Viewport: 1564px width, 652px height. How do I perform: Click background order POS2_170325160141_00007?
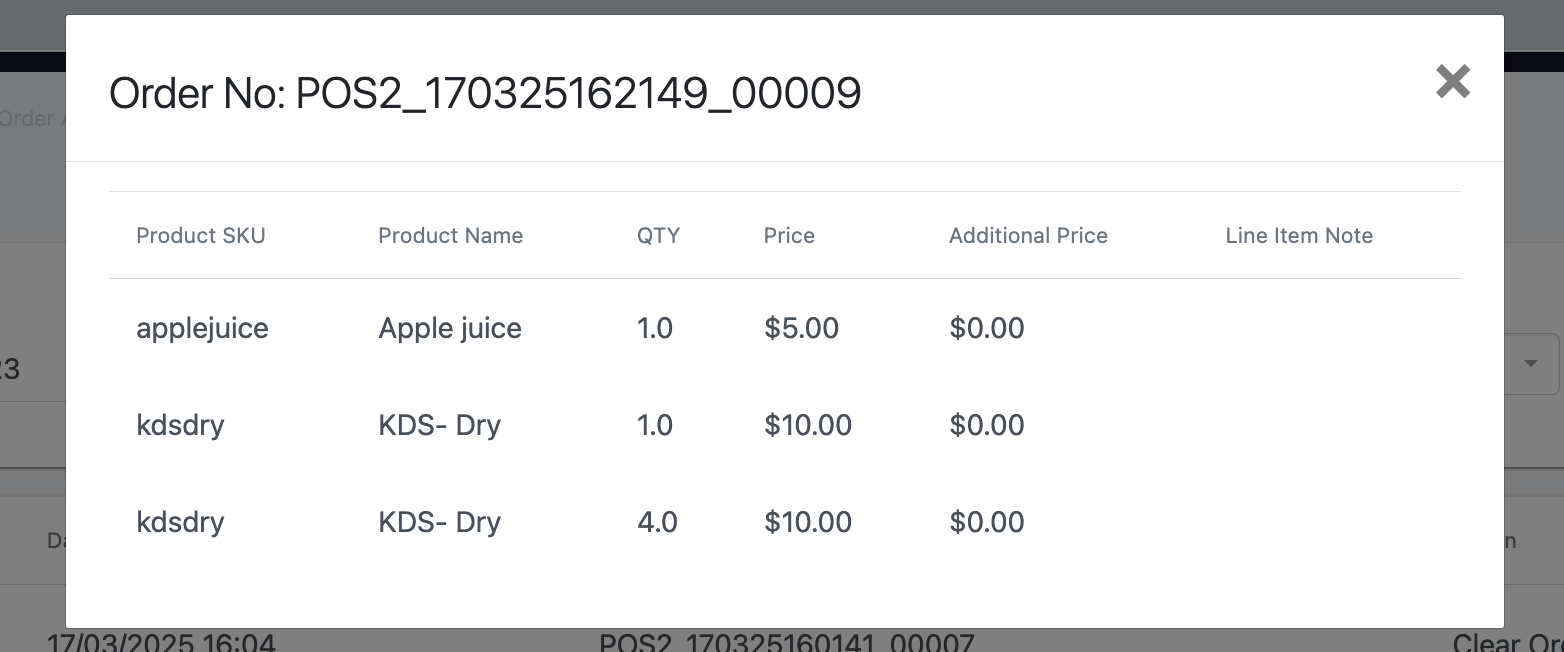(x=786, y=642)
